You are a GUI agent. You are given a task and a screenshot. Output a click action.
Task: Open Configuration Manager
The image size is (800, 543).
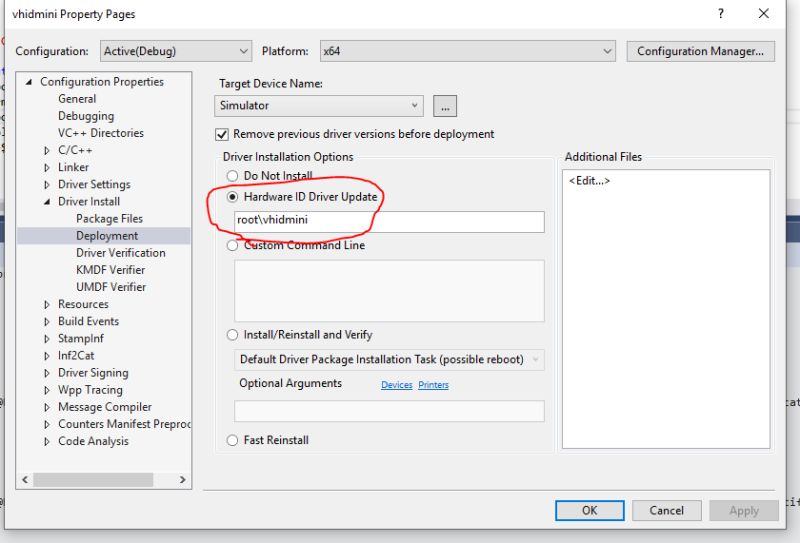pos(701,51)
